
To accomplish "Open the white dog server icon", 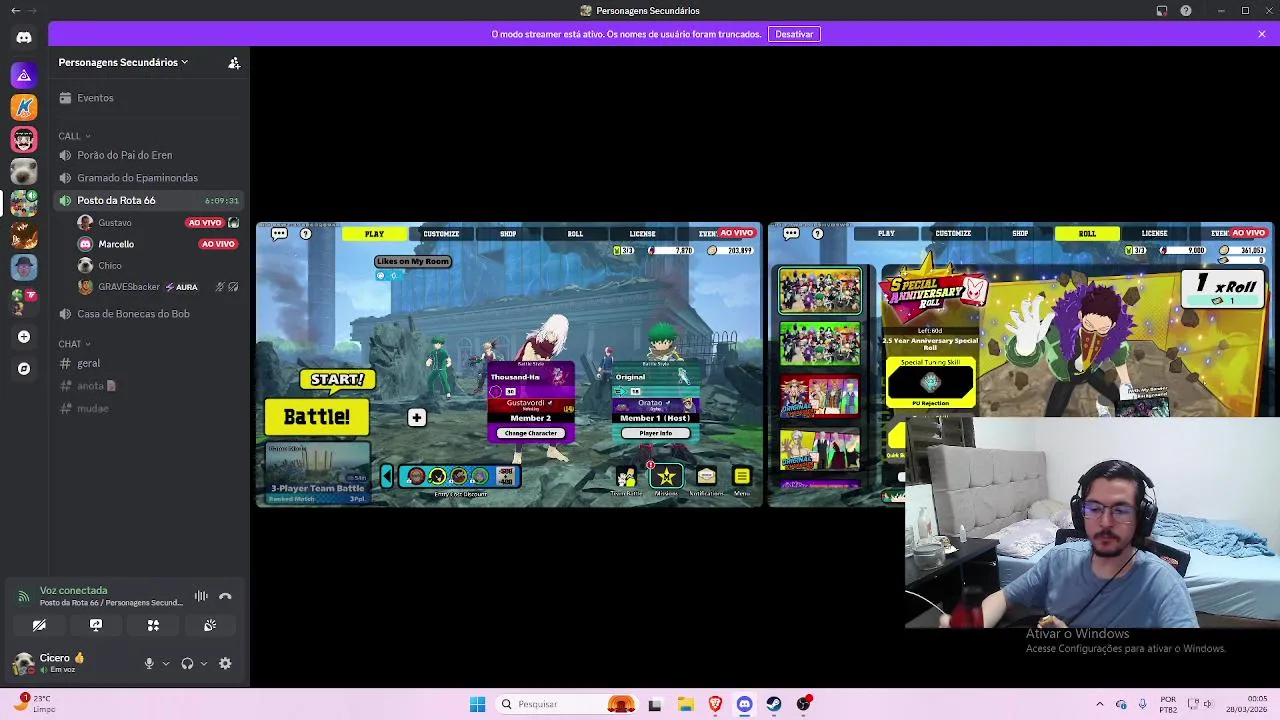I will coord(24,171).
